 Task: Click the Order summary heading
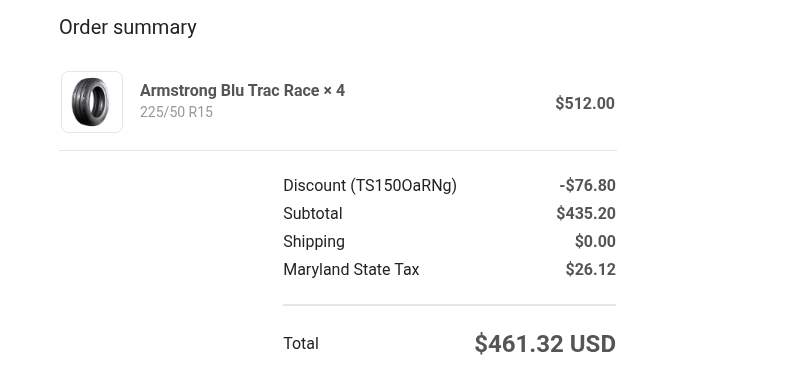(128, 27)
